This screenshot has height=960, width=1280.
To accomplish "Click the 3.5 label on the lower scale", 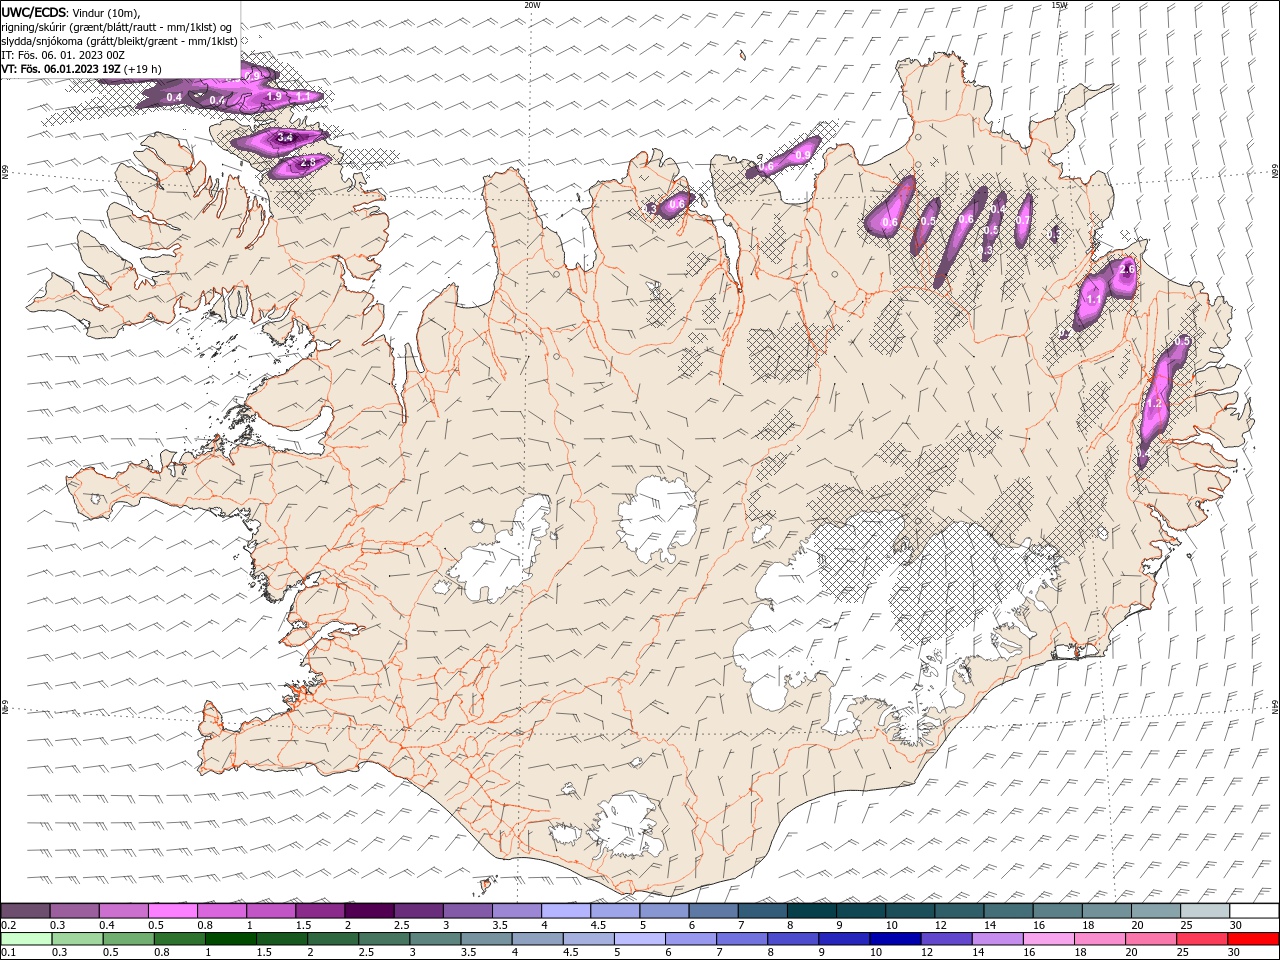I will (x=468, y=952).
